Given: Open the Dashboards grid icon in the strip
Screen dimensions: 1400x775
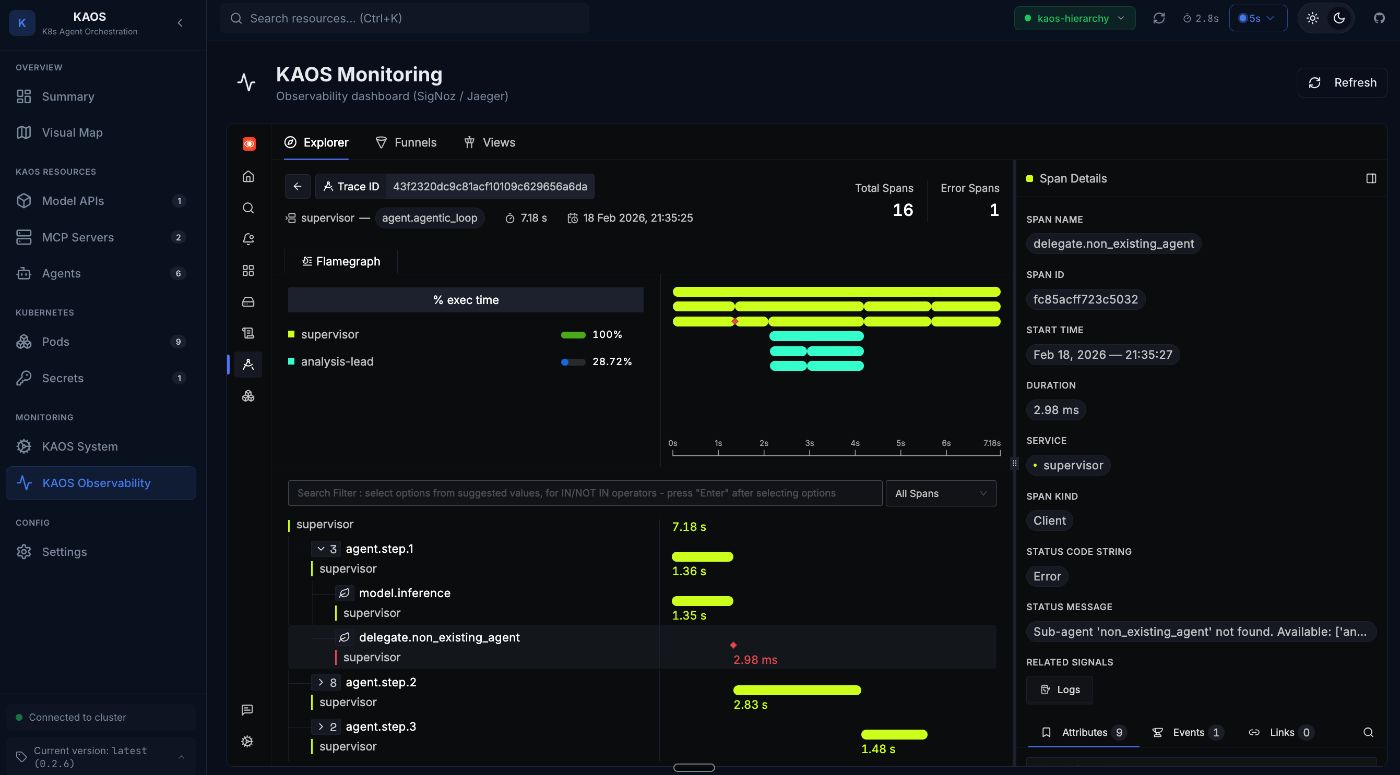Looking at the screenshot, I should click(248, 270).
